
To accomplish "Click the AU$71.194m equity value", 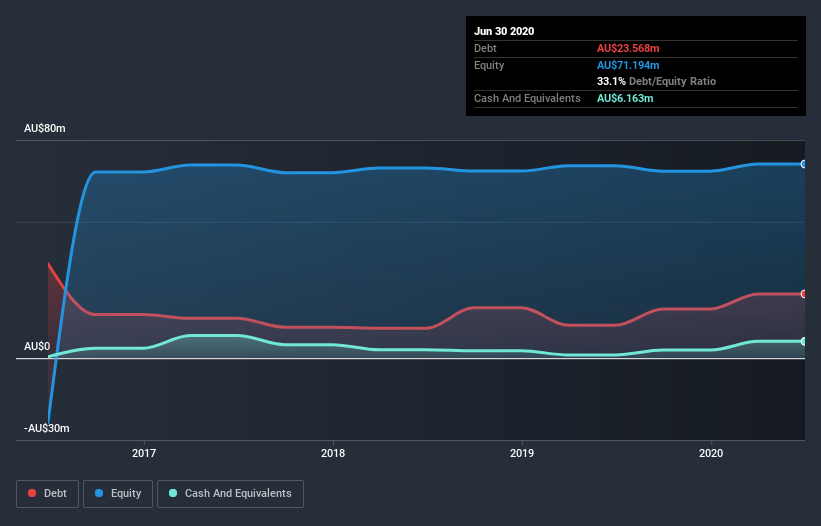I will [628, 65].
